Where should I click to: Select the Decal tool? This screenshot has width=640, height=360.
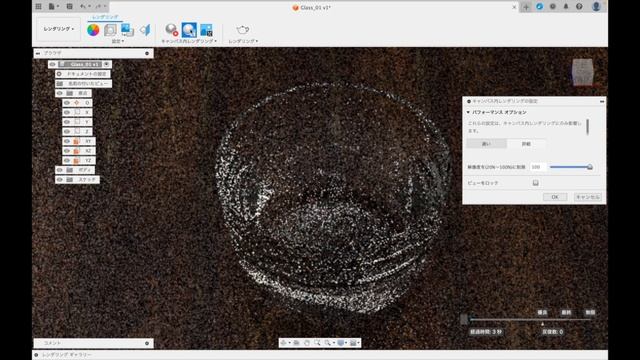[x=127, y=30]
